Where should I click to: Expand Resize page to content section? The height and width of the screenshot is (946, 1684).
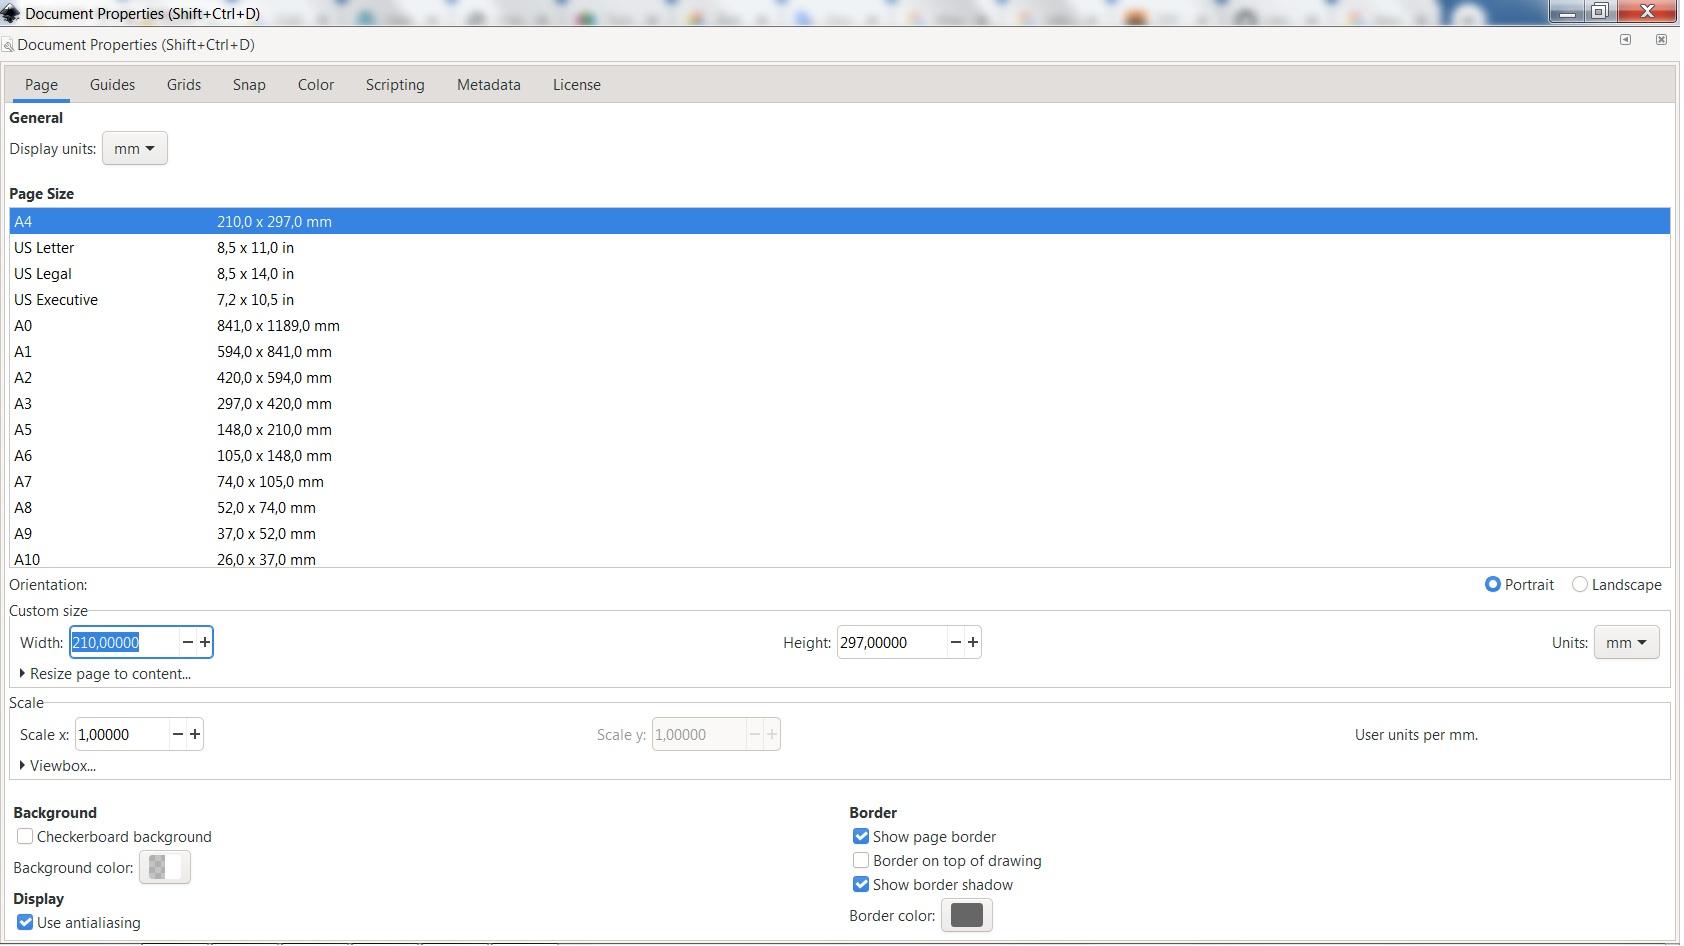(105, 673)
